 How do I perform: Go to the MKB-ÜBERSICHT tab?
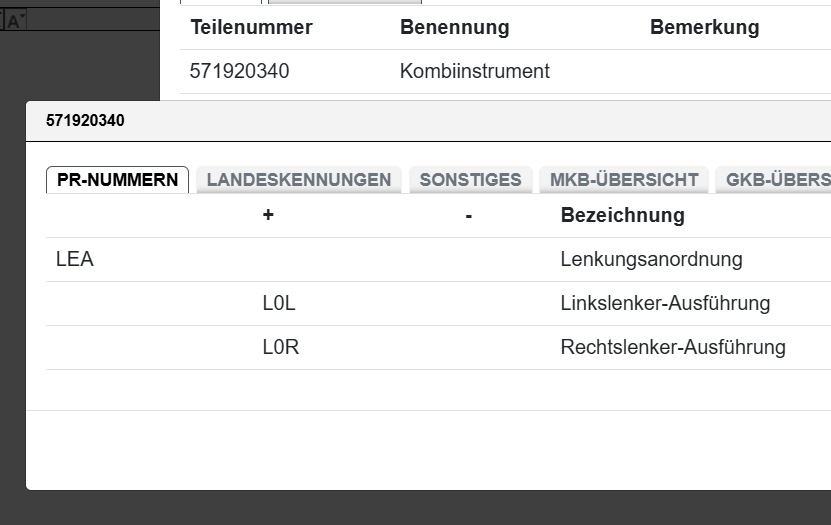tap(624, 180)
